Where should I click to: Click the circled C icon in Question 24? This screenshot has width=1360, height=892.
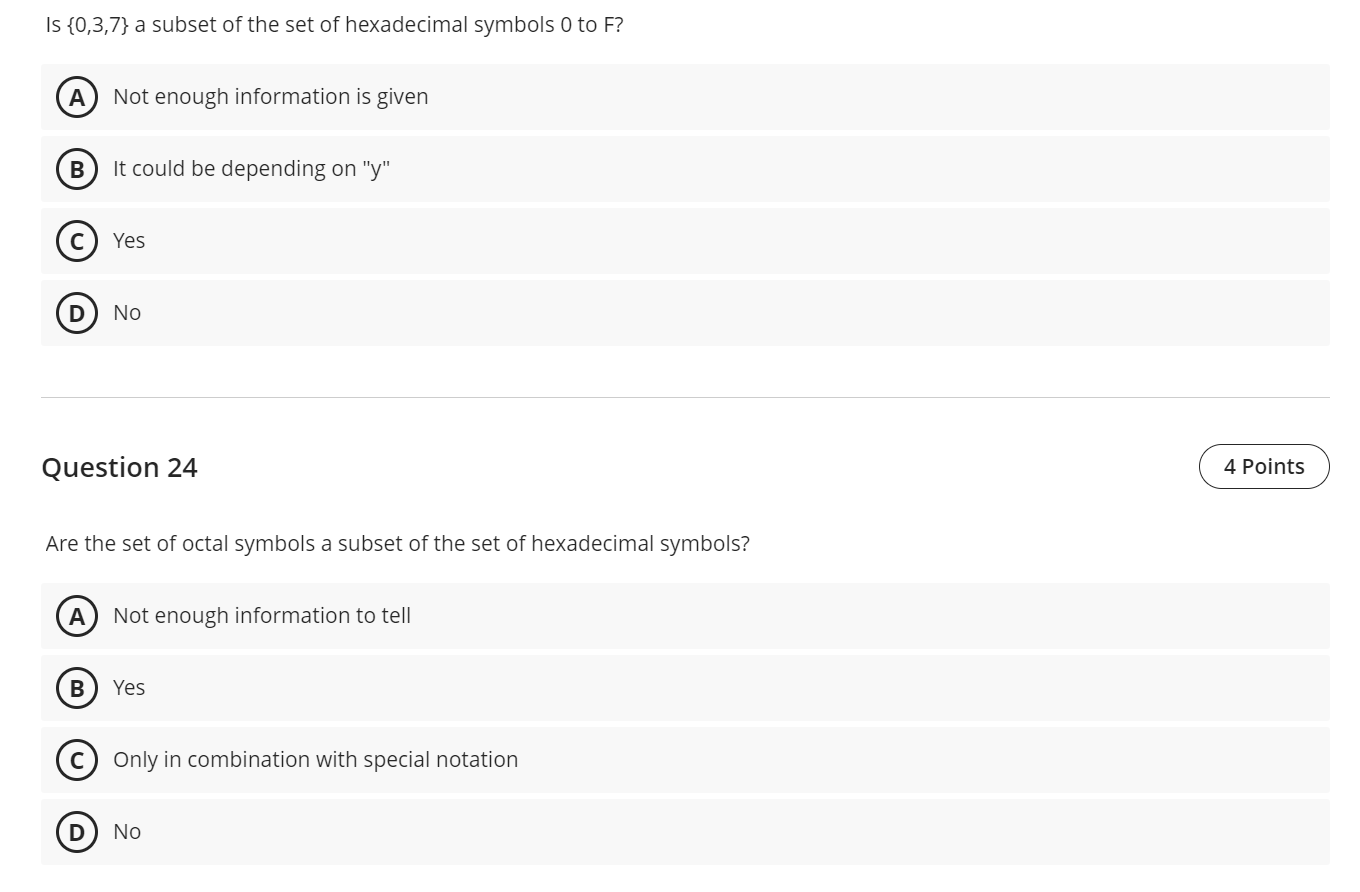point(77,760)
